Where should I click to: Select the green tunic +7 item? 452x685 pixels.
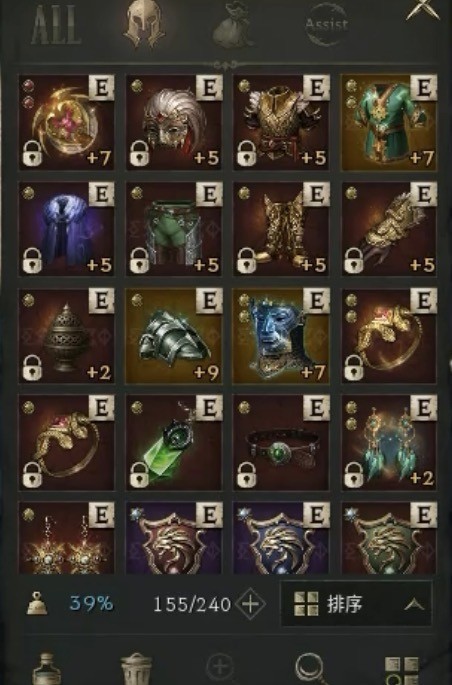pyautogui.click(x=389, y=122)
